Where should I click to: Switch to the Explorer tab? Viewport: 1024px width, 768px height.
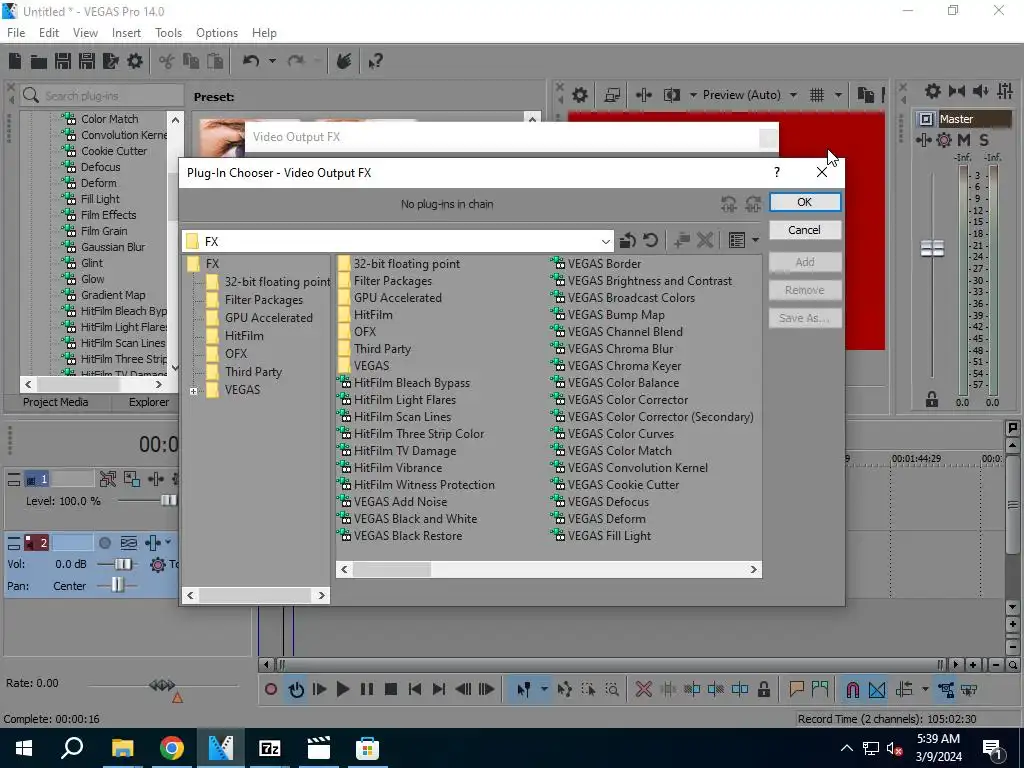(148, 402)
